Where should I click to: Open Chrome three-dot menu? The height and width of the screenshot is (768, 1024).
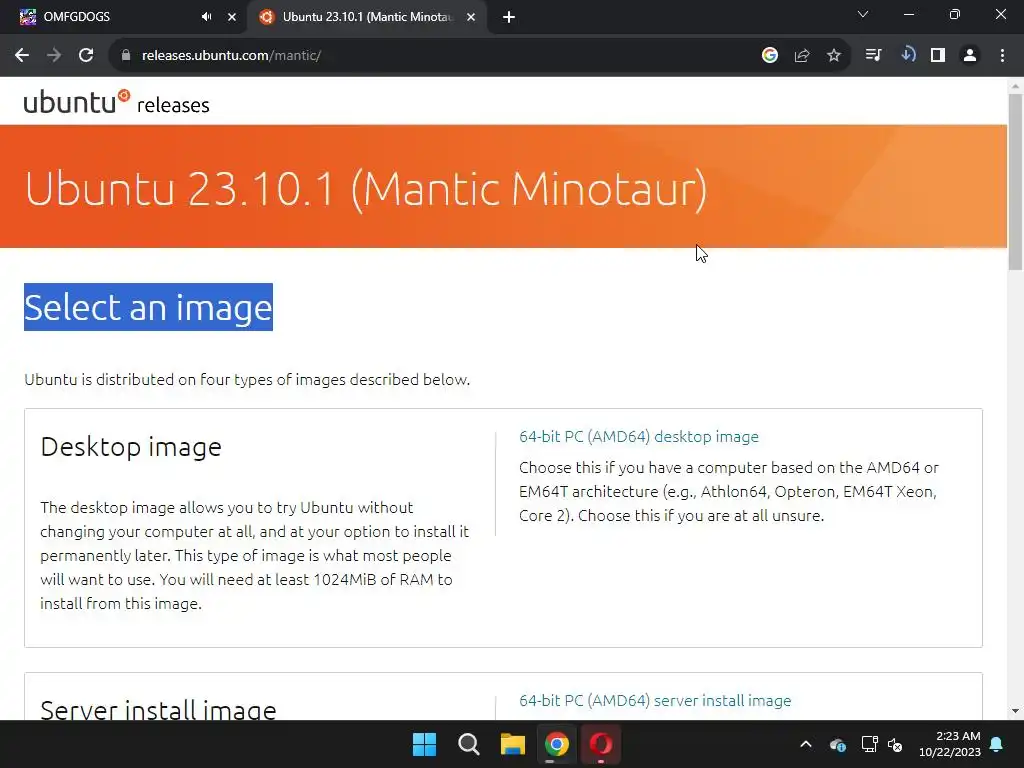(1002, 56)
